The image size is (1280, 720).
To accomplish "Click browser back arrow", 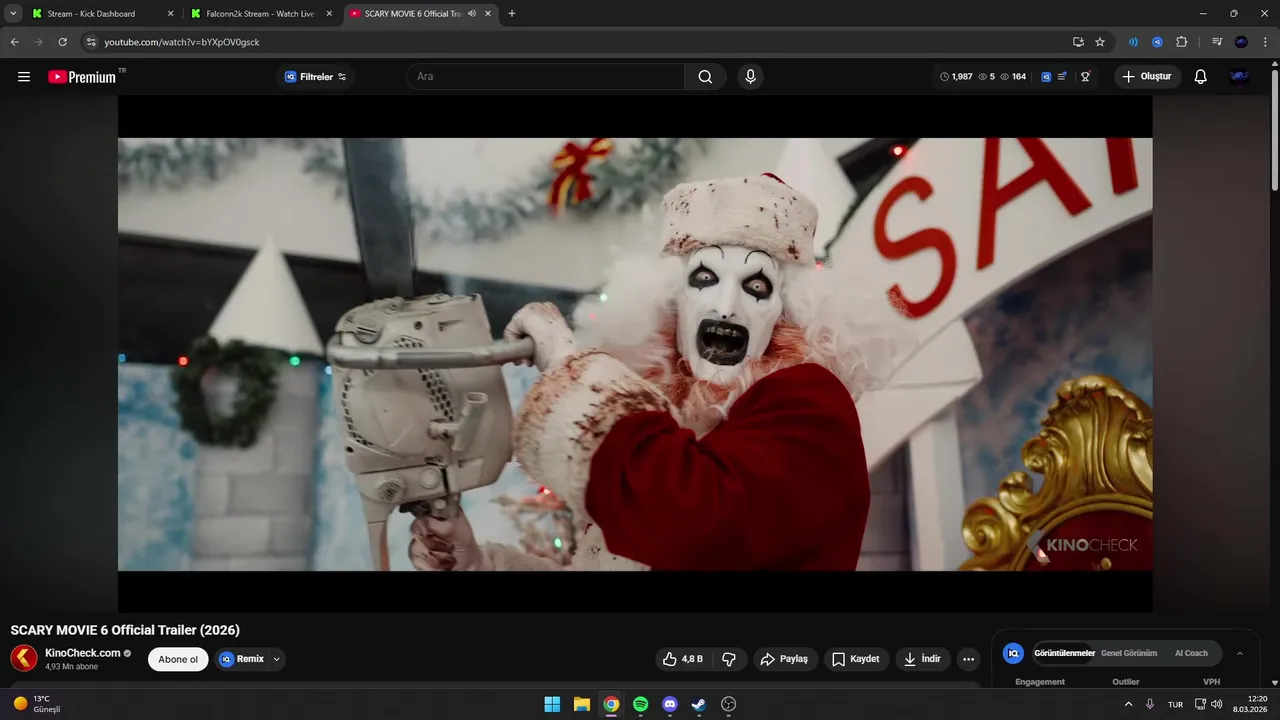I will (15, 42).
